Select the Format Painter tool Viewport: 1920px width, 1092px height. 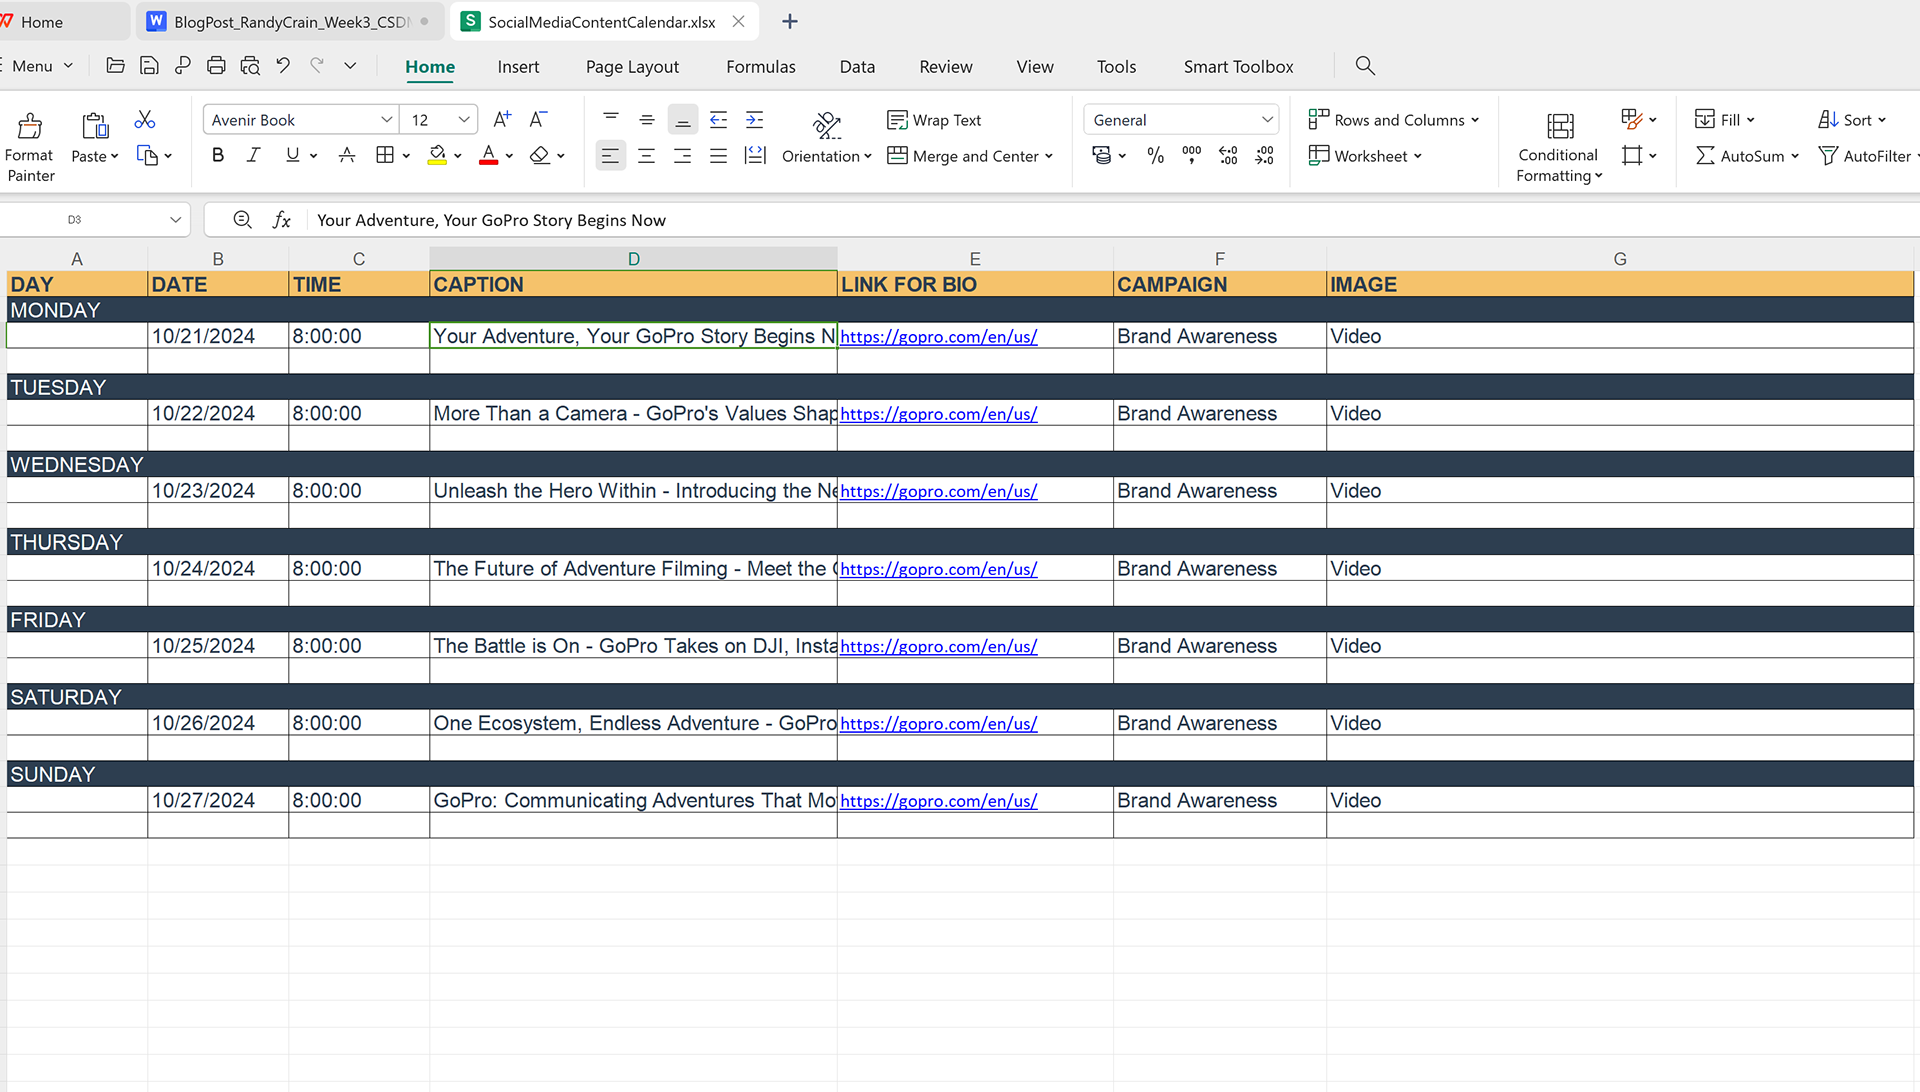point(30,146)
